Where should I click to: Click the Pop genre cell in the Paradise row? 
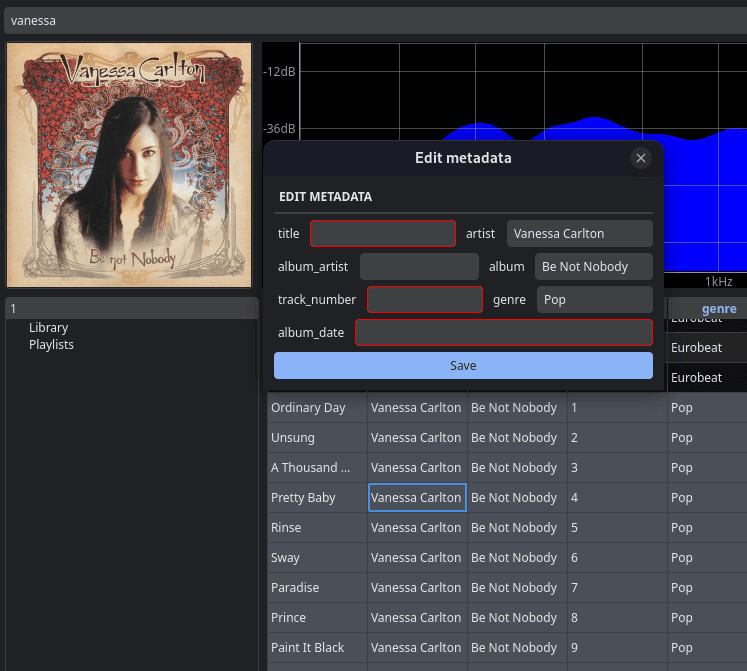point(707,588)
